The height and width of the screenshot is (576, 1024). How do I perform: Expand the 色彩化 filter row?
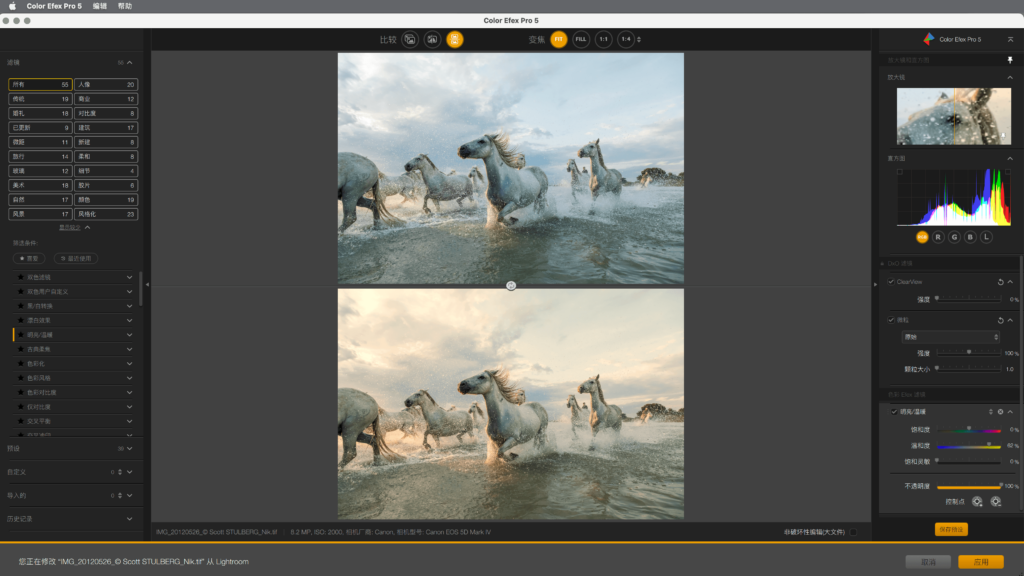129,364
